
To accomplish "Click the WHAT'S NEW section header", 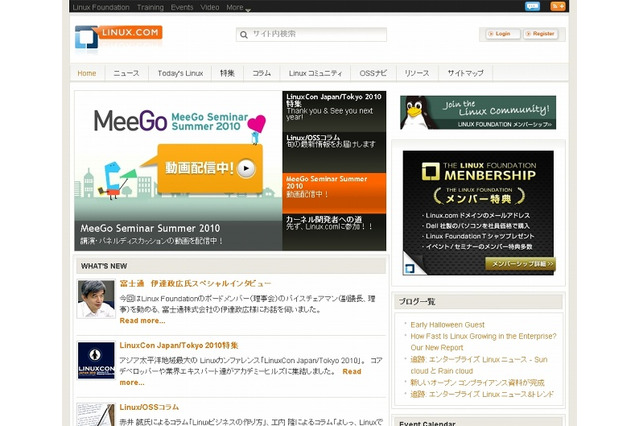I will 231,266.
